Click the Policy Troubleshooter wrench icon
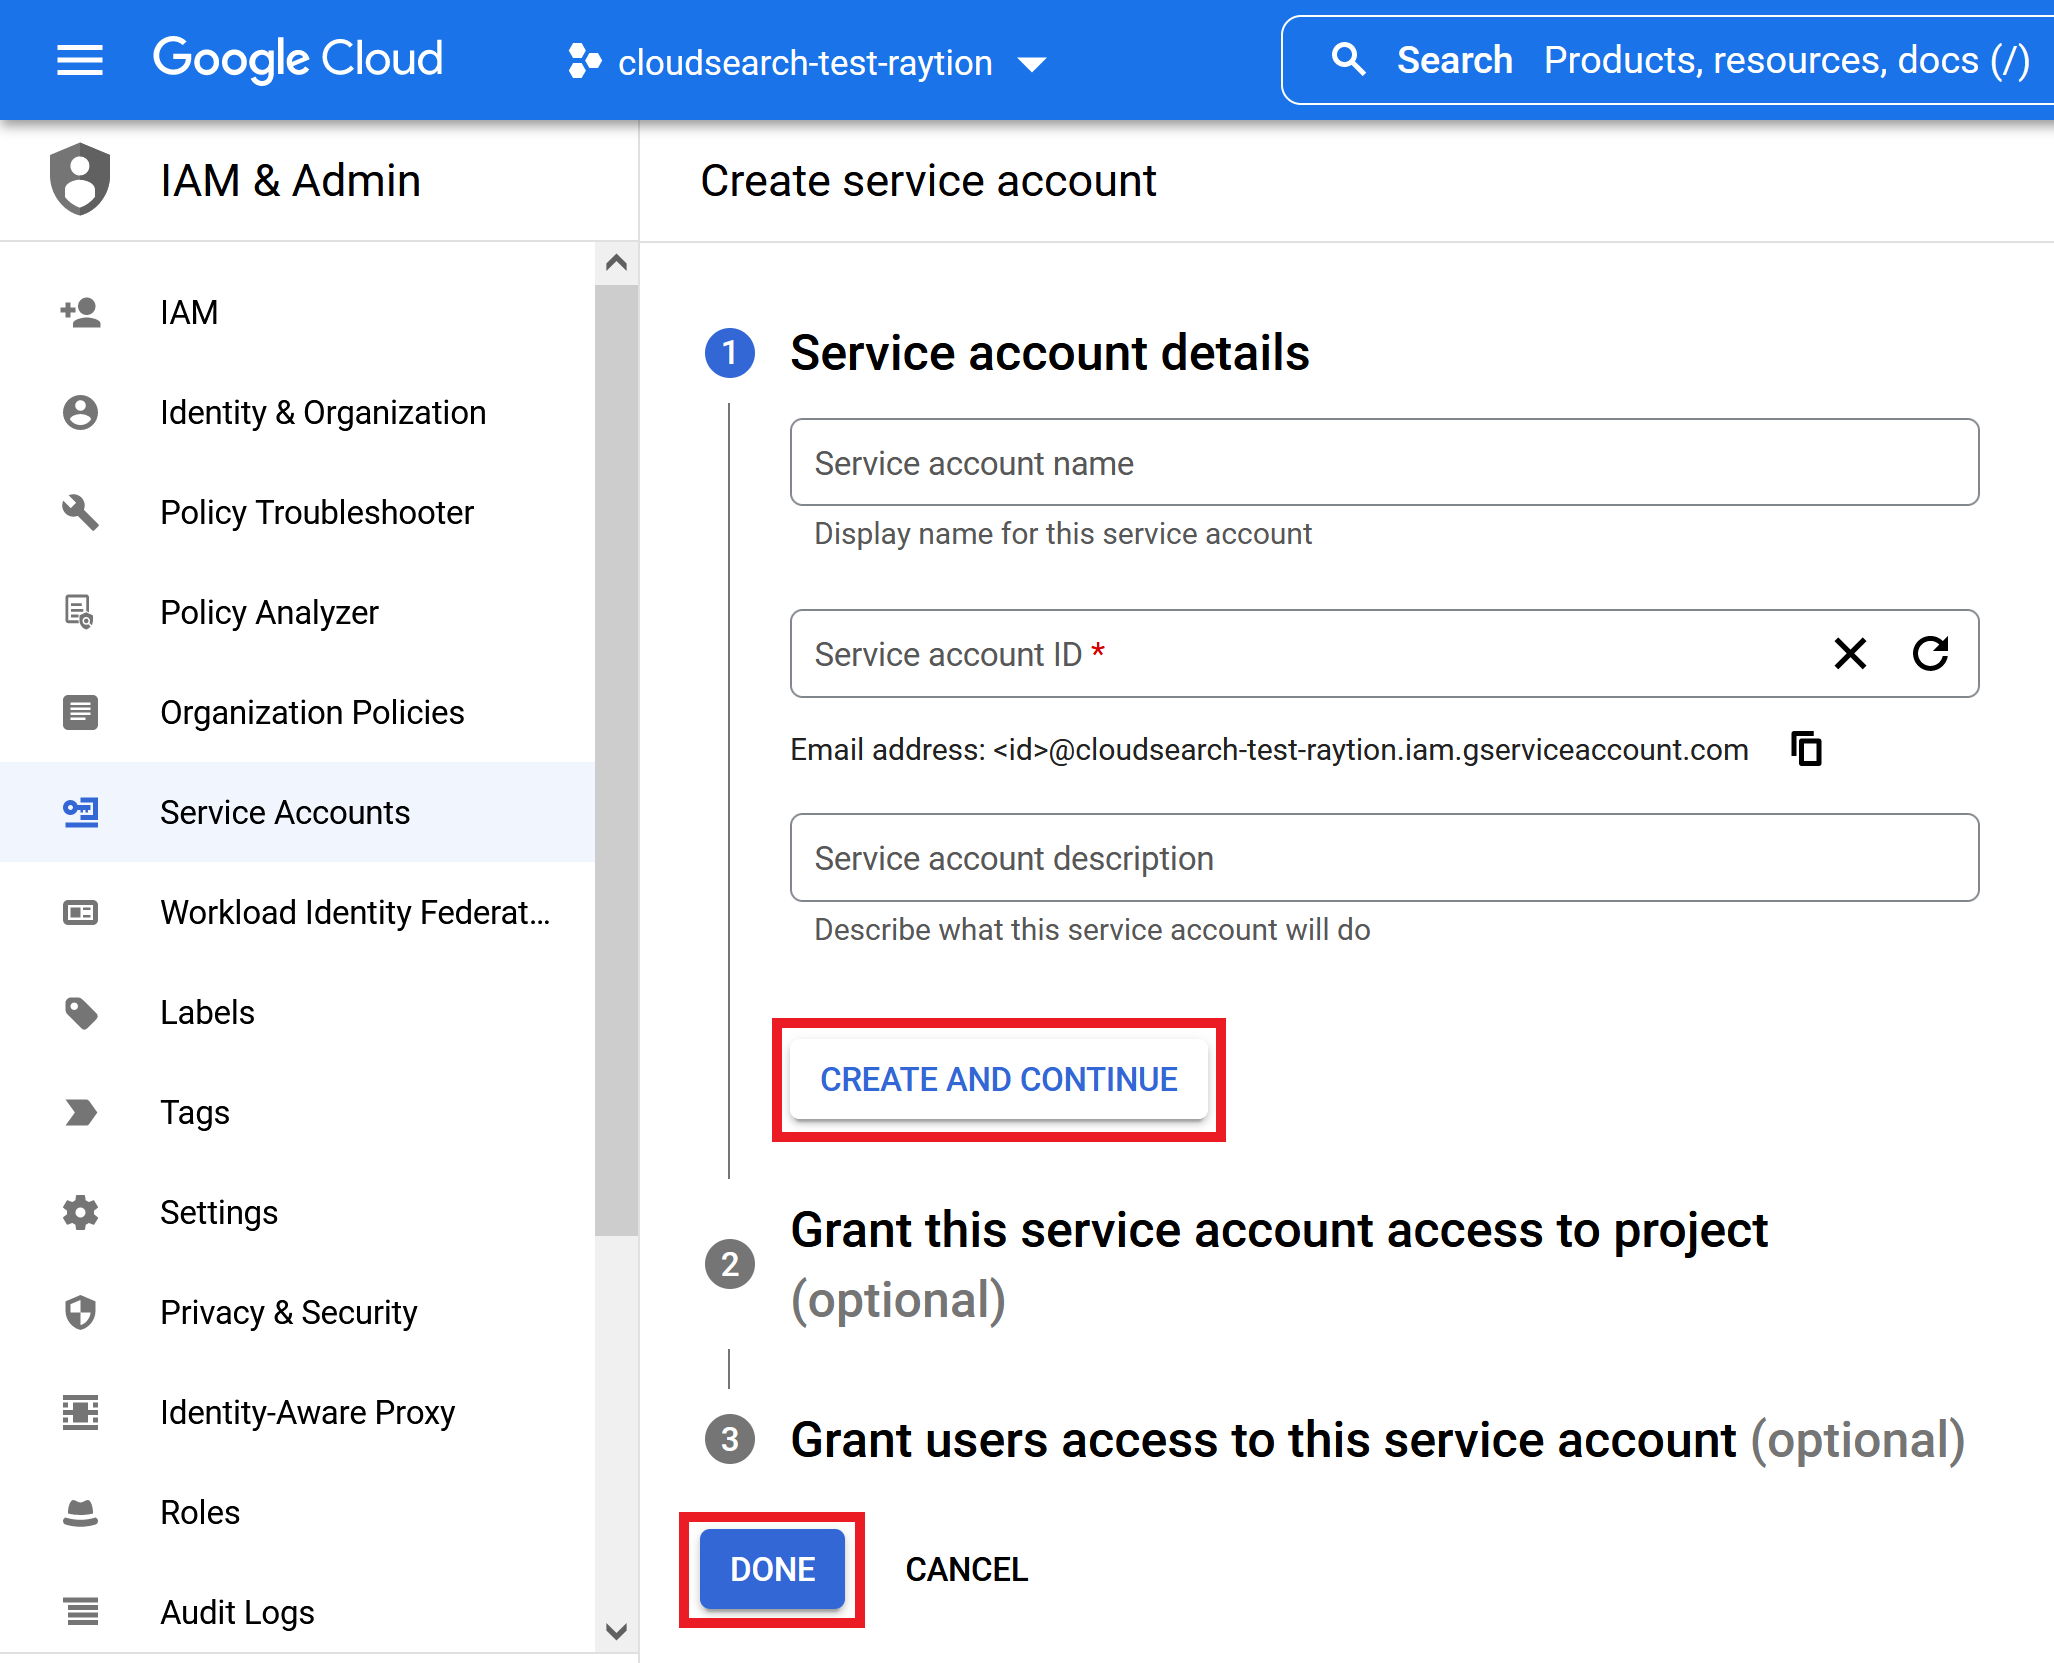The width and height of the screenshot is (2054, 1663). point(80,512)
